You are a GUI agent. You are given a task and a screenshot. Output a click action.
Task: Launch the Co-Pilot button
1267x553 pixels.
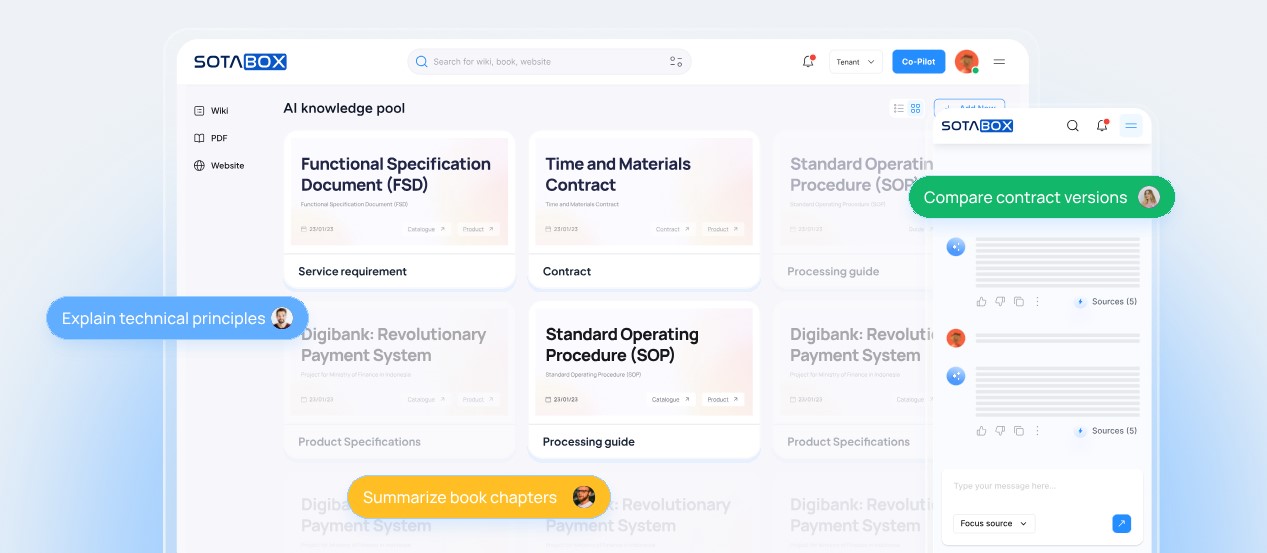pos(918,62)
